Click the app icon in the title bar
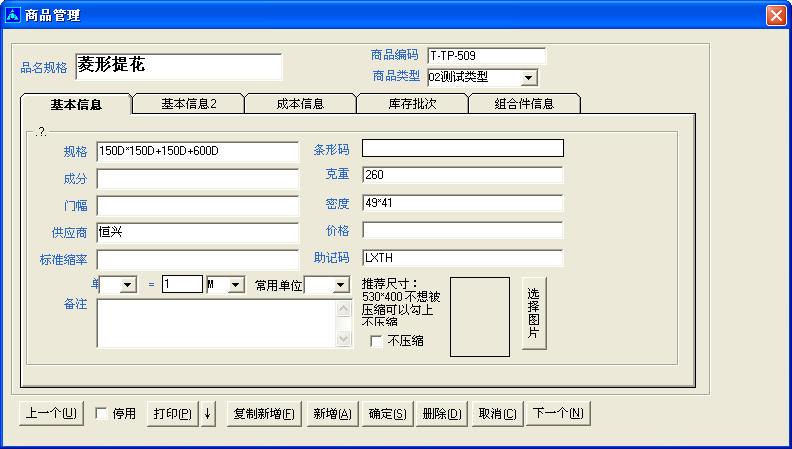Screen dimensions: 792x449 coord(12,15)
